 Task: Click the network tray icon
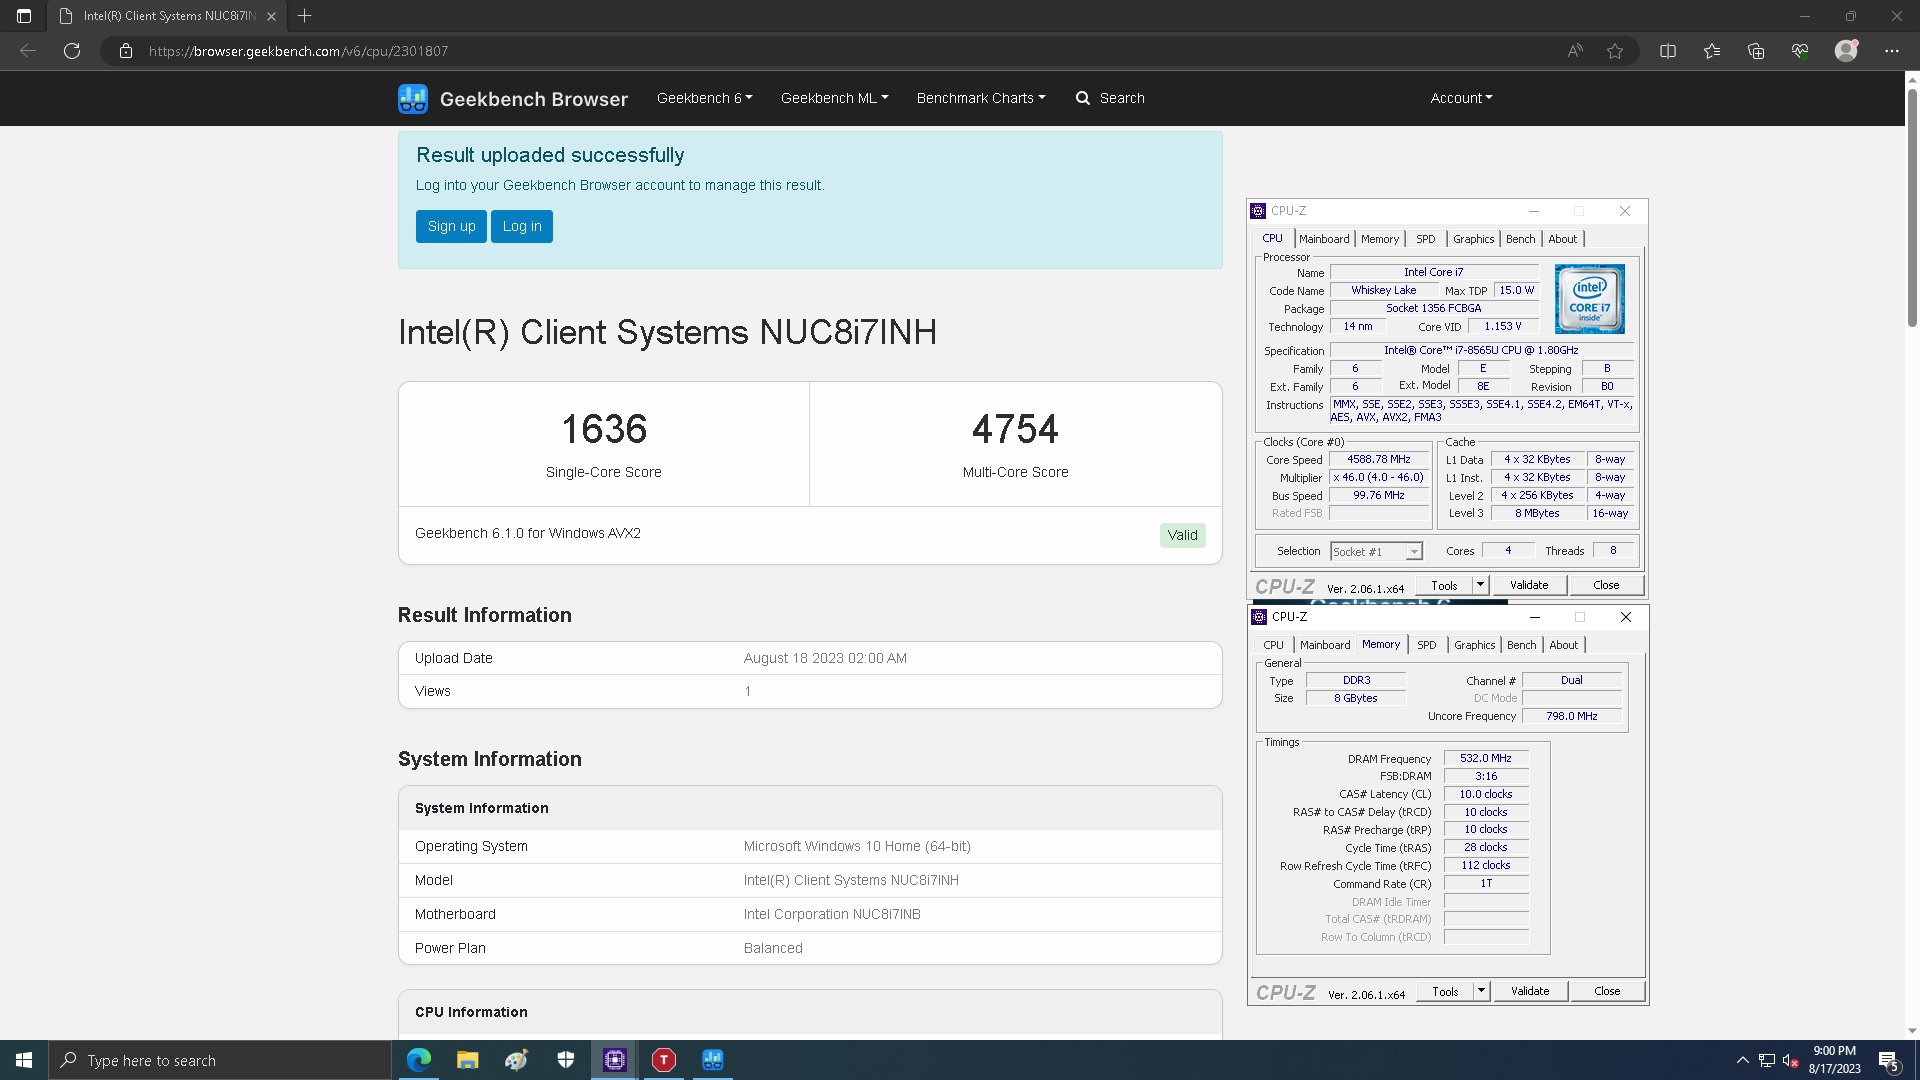coord(1767,1060)
